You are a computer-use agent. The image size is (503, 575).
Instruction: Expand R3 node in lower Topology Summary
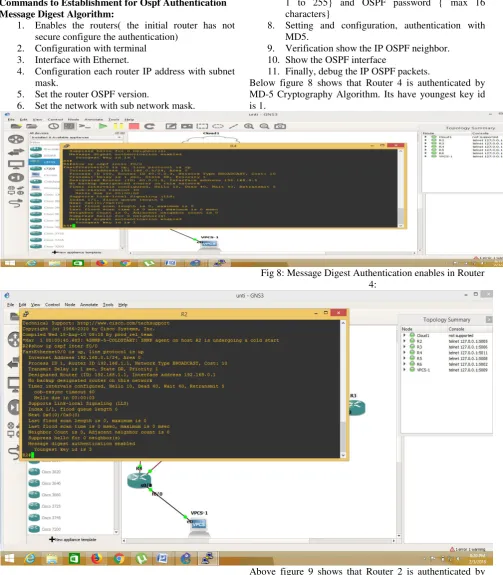coord(405,347)
